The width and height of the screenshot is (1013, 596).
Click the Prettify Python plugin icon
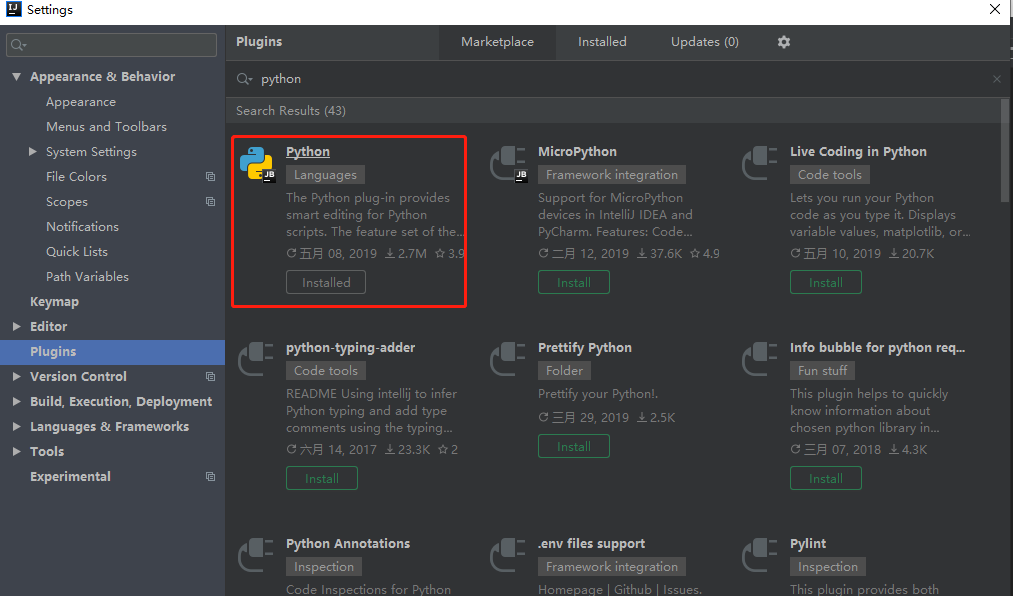tap(508, 359)
